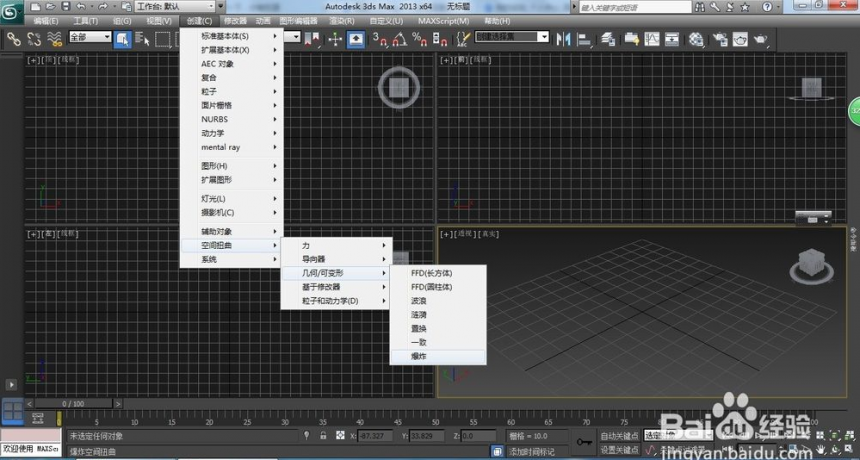Toggle the 3D Snaps magnet icon
Image resolution: width=860 pixels, height=460 pixels.
(379, 39)
